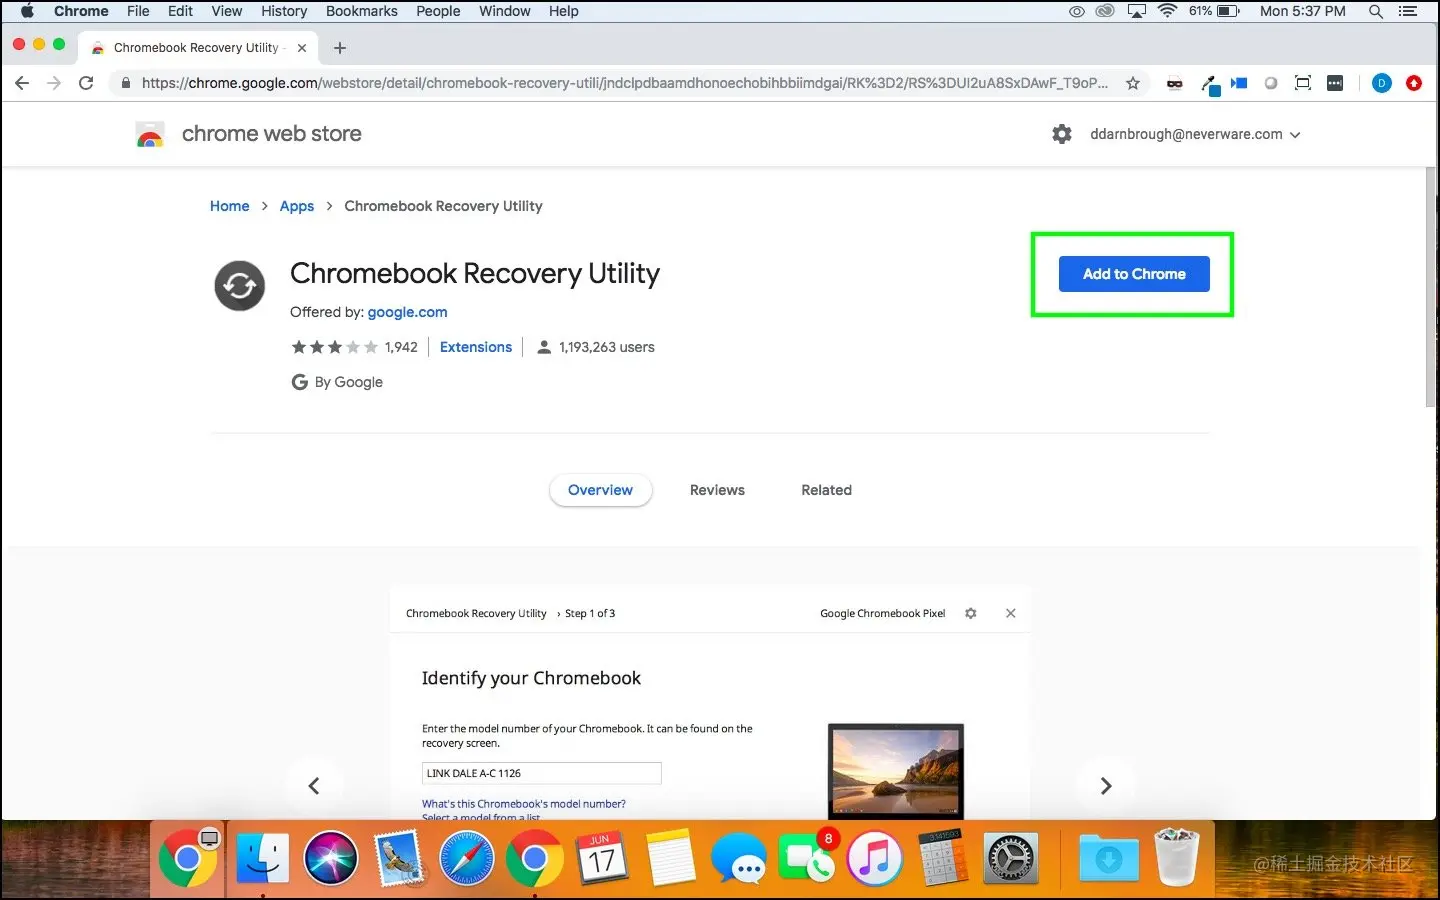Click the Add to Chrome button
The image size is (1440, 900).
[1134, 274]
